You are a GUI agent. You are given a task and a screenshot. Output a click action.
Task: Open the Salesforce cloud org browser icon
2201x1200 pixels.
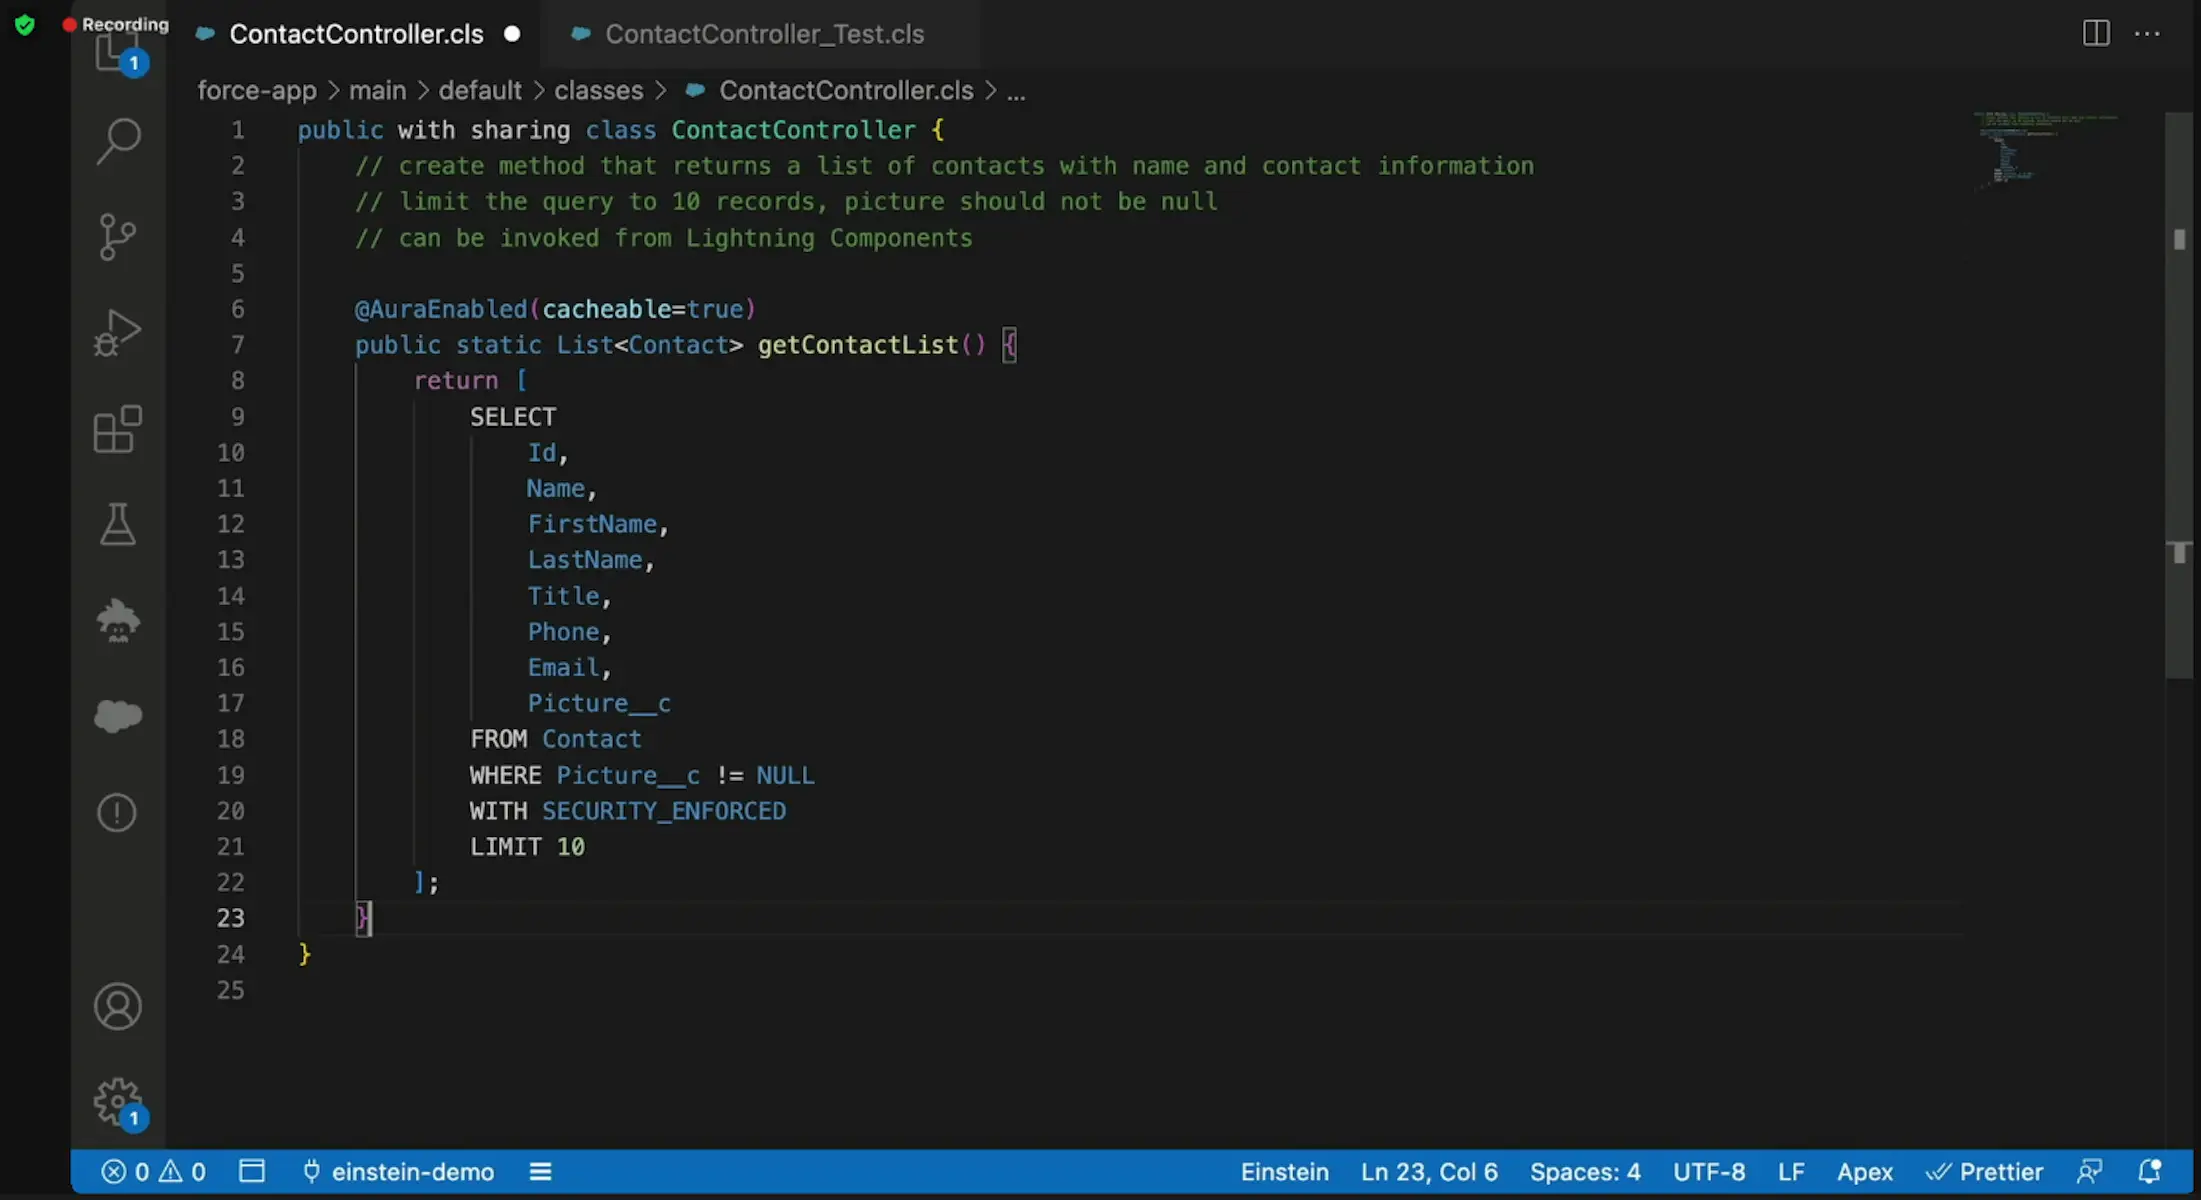118,716
